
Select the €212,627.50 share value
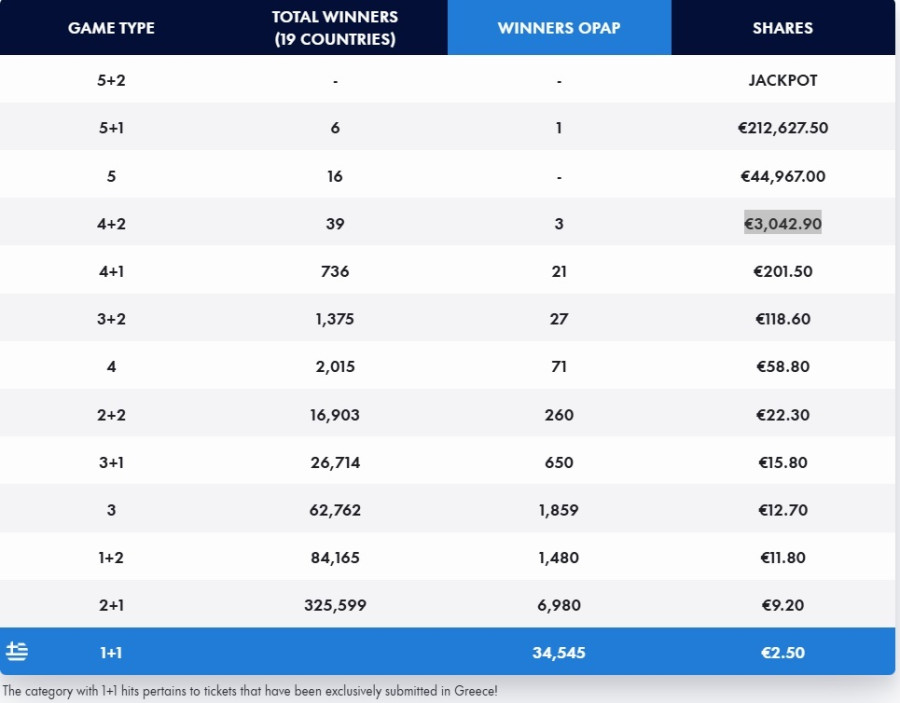782,128
